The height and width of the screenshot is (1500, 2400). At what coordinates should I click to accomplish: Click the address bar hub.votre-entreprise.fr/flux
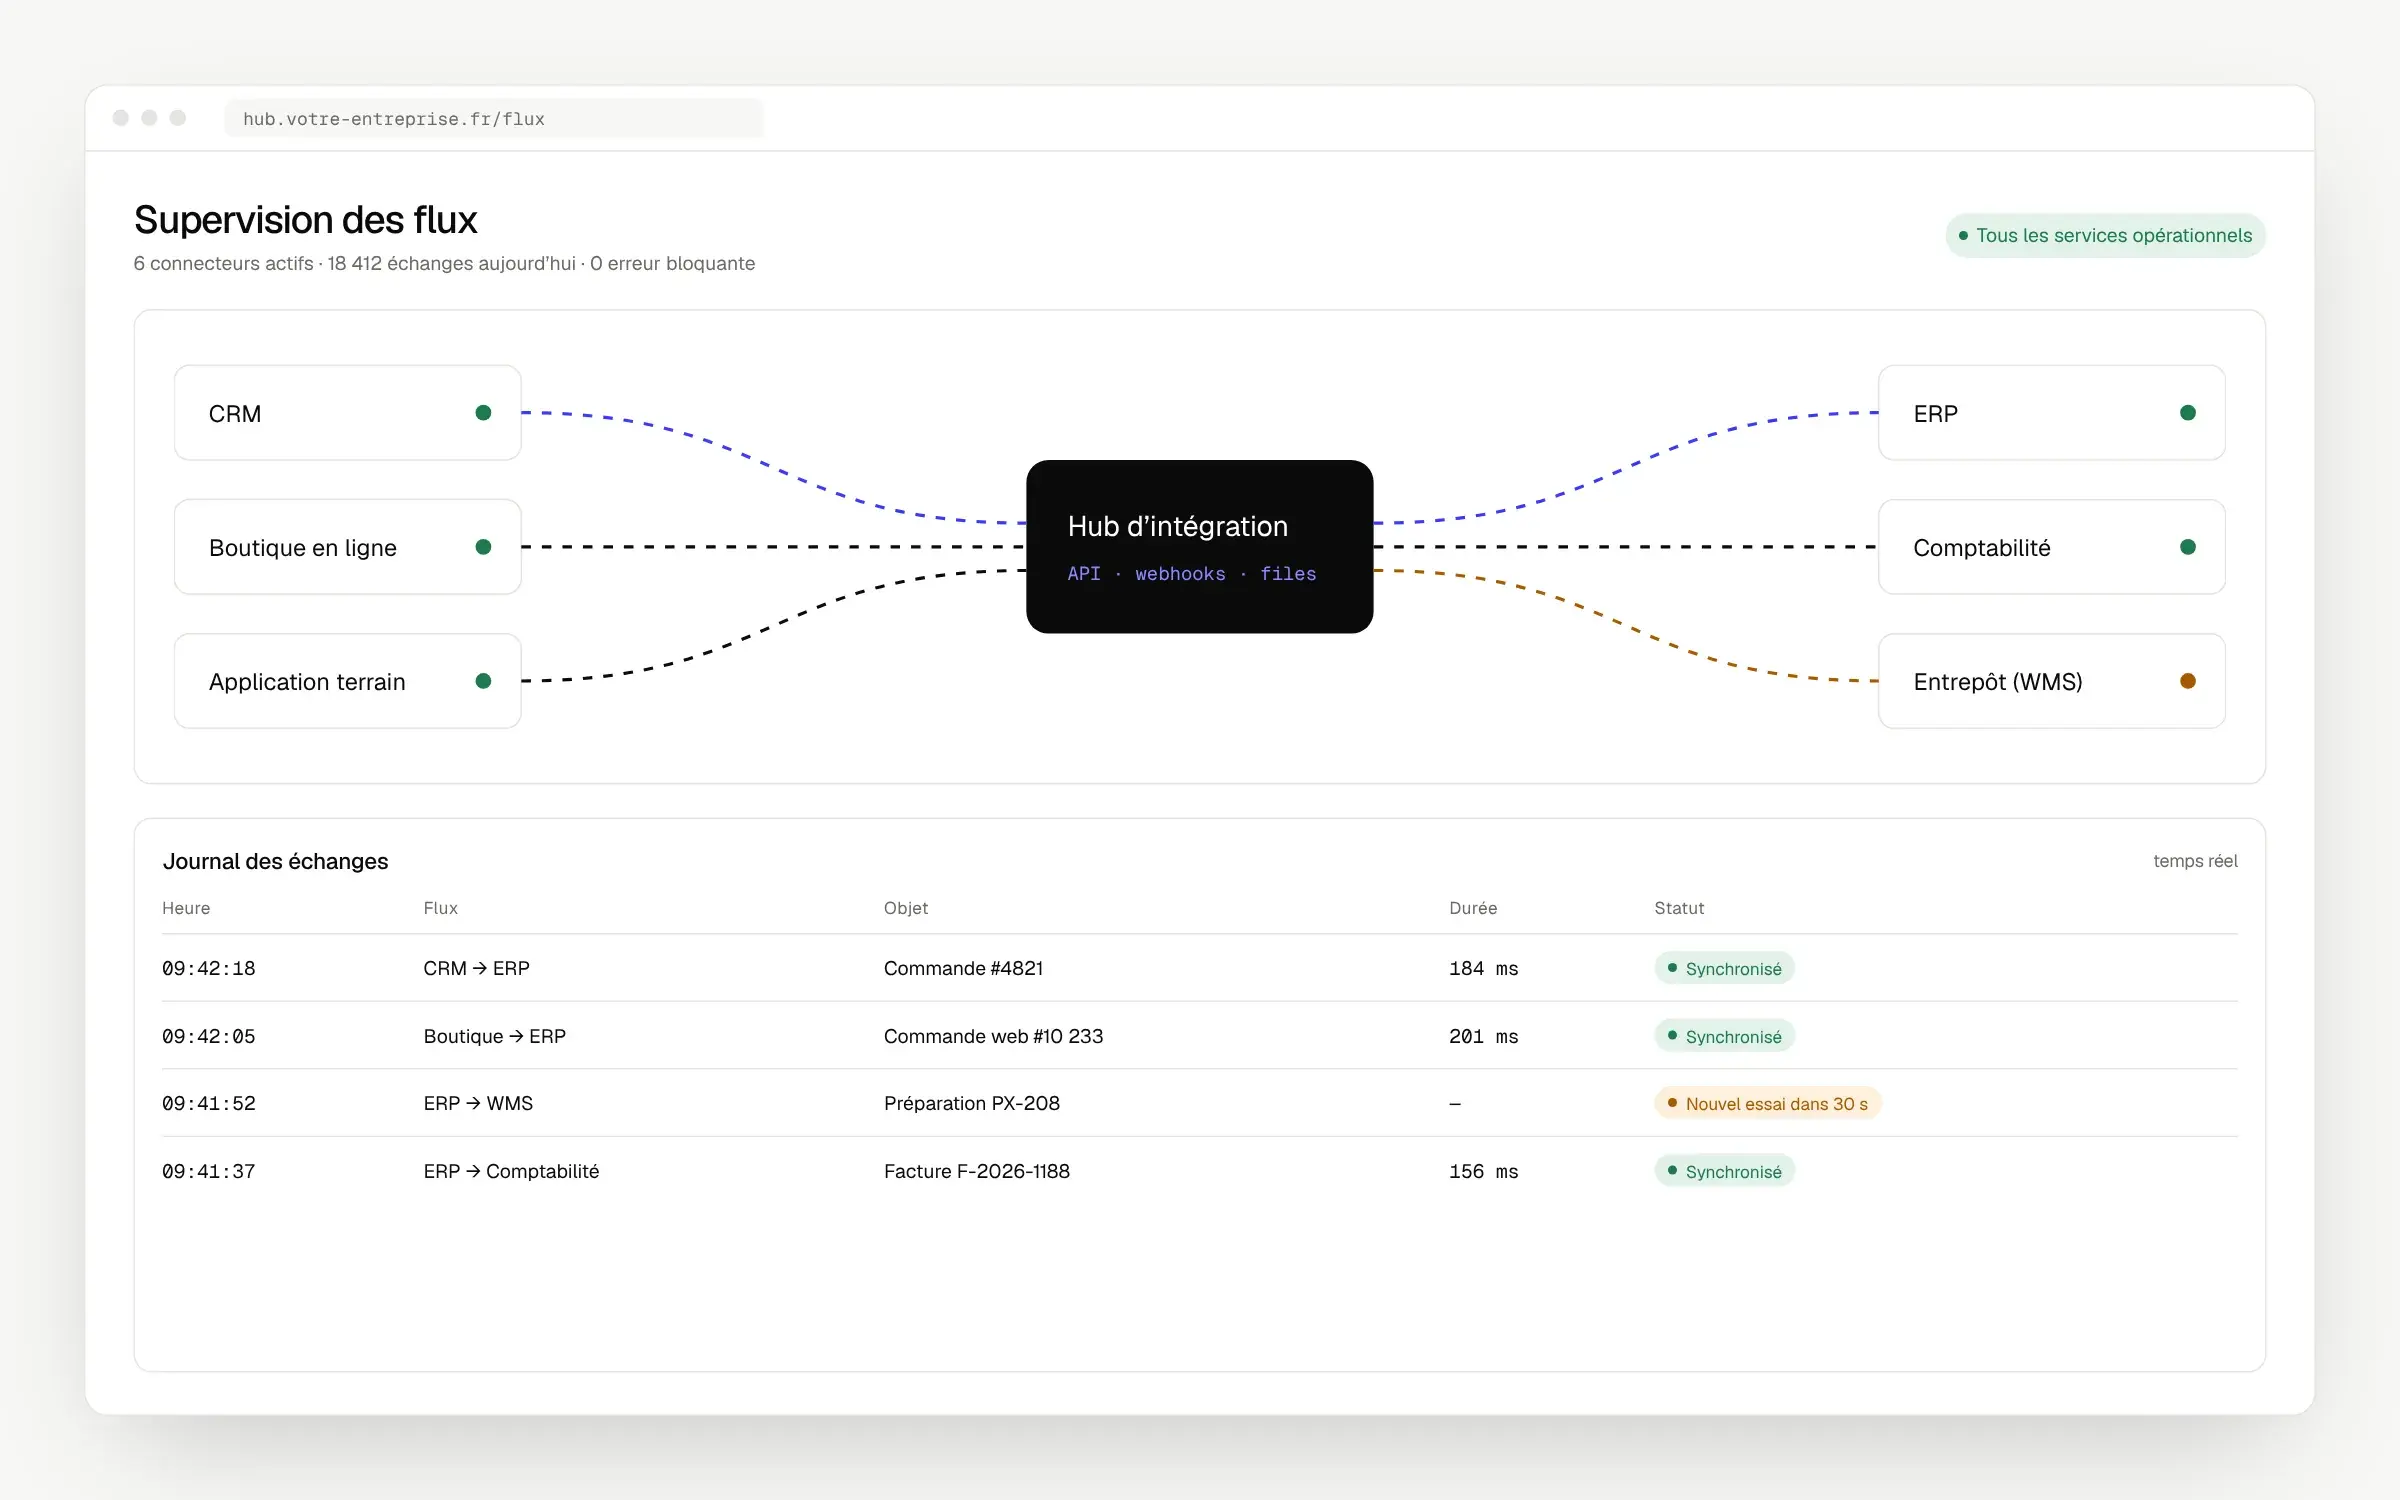point(494,119)
